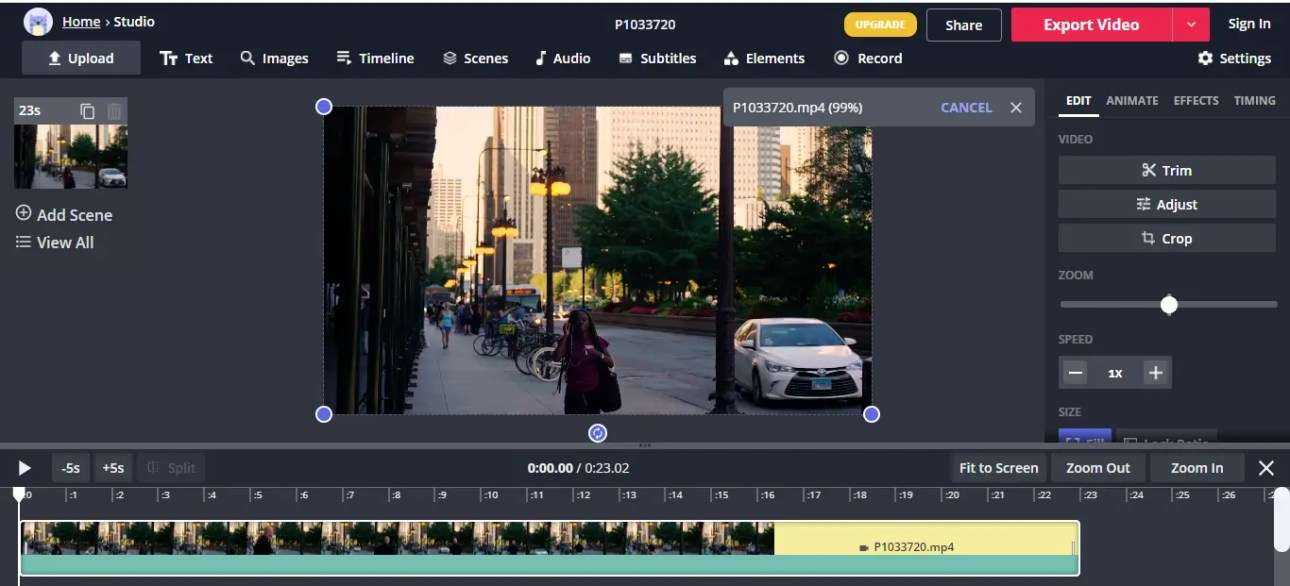The height and width of the screenshot is (586, 1290).
Task: Switch to the Effects tab
Action: tap(1196, 101)
